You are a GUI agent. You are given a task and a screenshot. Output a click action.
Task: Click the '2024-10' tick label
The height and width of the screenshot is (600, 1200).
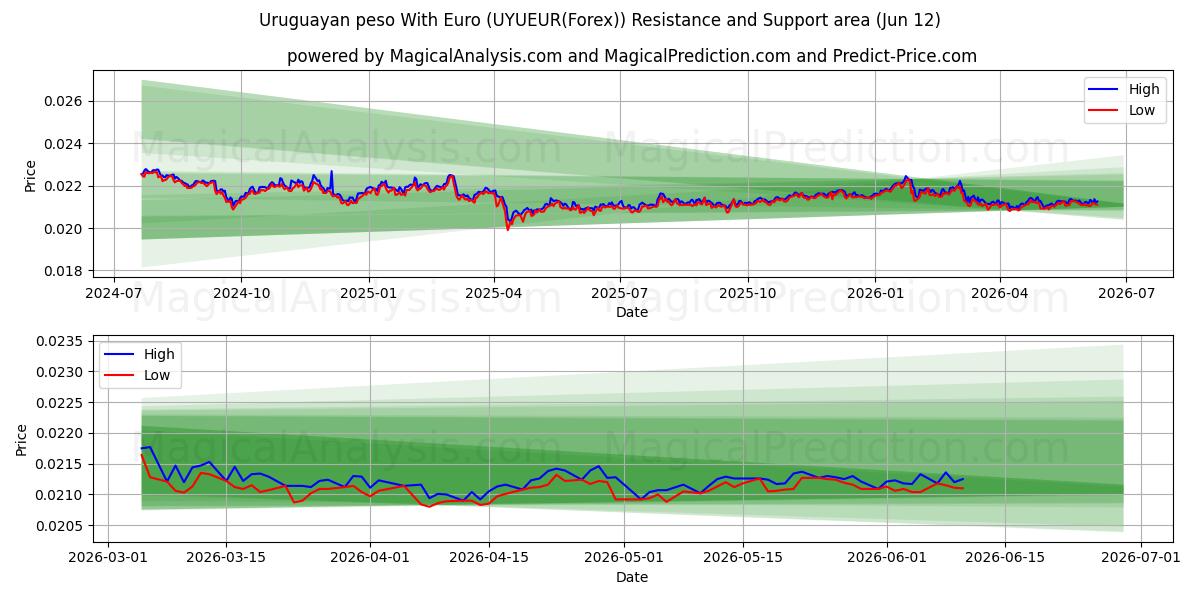point(241,293)
